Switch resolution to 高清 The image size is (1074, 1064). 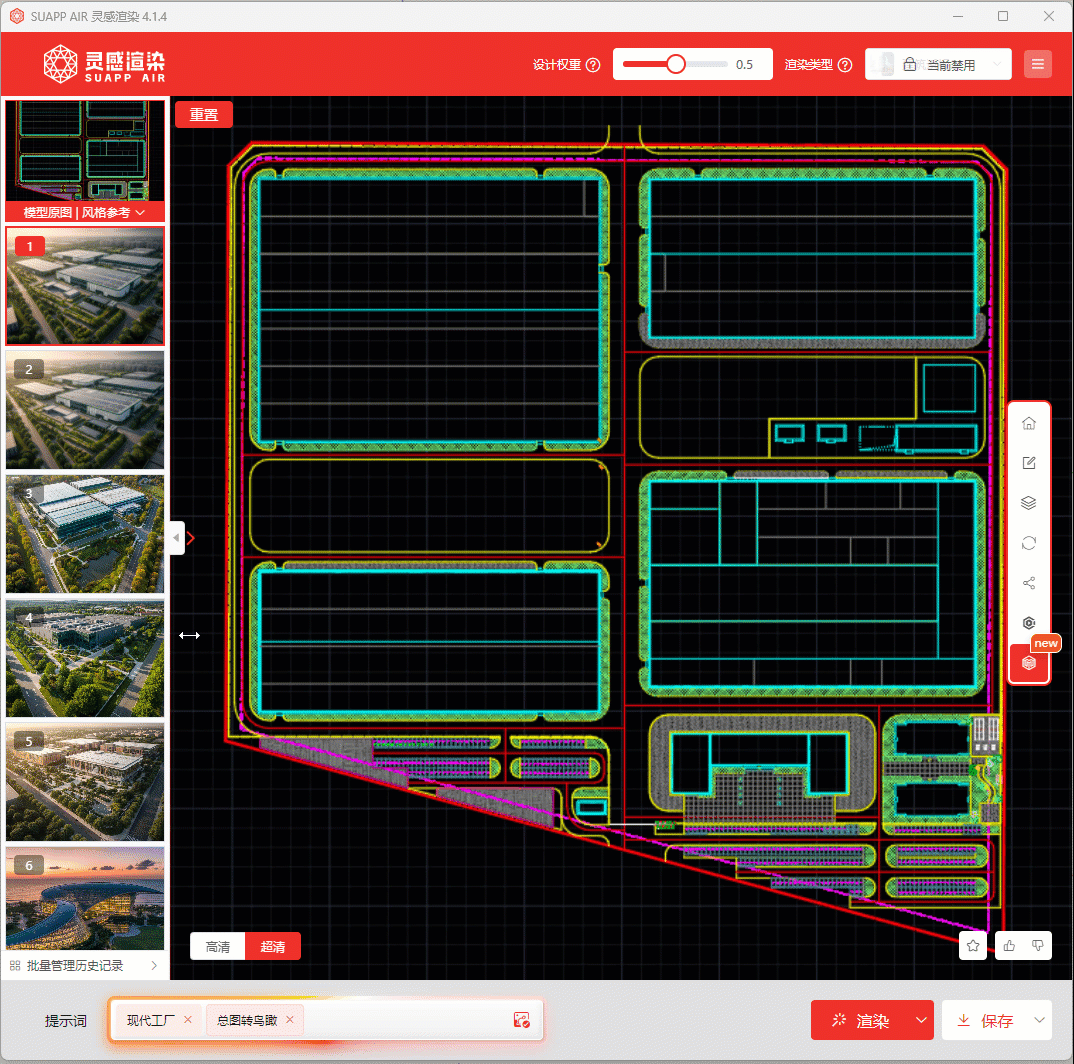click(218, 946)
